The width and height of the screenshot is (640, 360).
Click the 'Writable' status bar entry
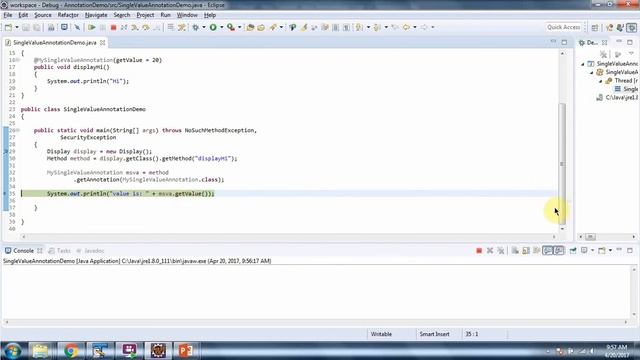pos(381,334)
